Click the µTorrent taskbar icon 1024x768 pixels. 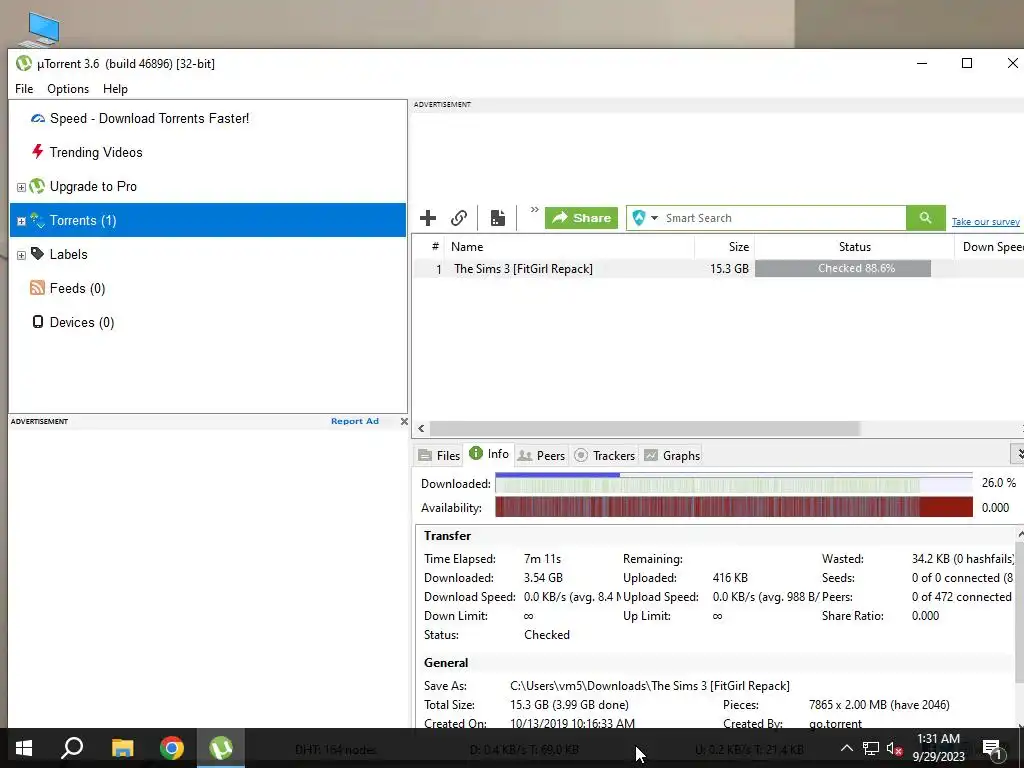coord(221,748)
